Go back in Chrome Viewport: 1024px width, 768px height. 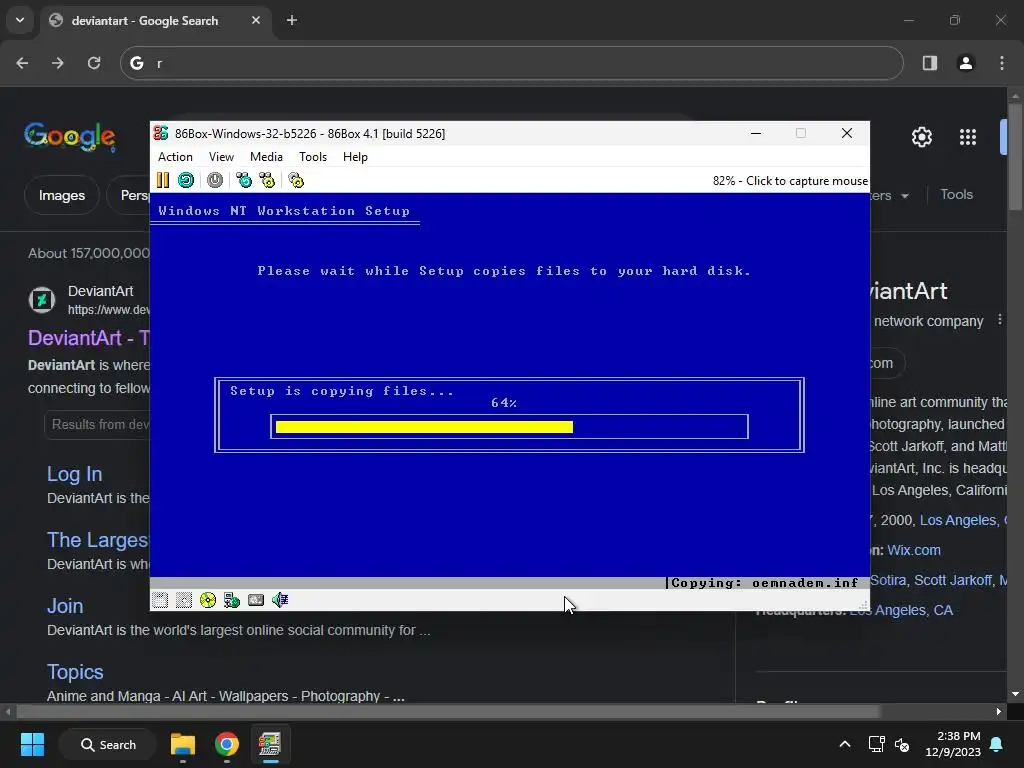pyautogui.click(x=22, y=63)
